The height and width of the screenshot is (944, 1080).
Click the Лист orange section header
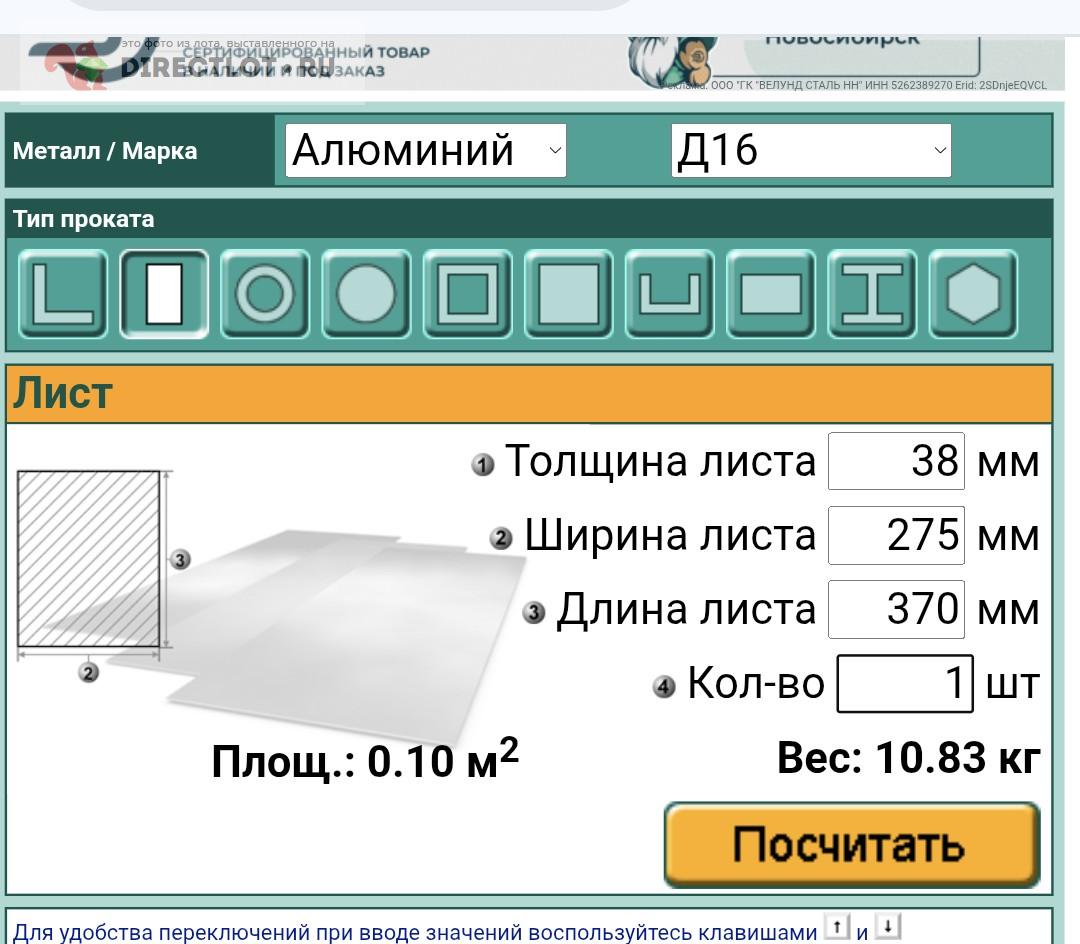tap(529, 394)
